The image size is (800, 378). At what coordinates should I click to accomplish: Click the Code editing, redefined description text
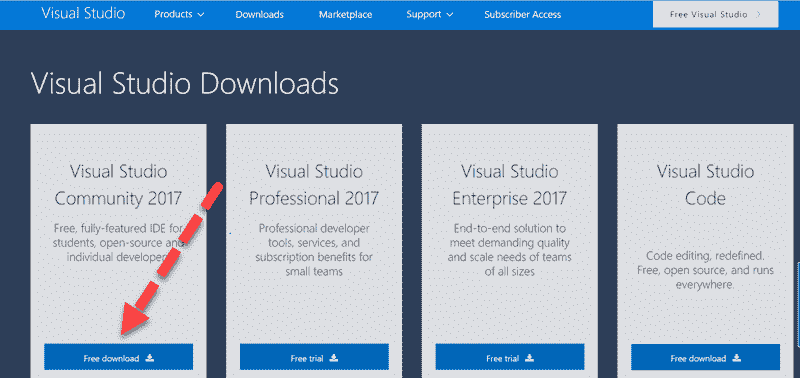[x=706, y=270]
